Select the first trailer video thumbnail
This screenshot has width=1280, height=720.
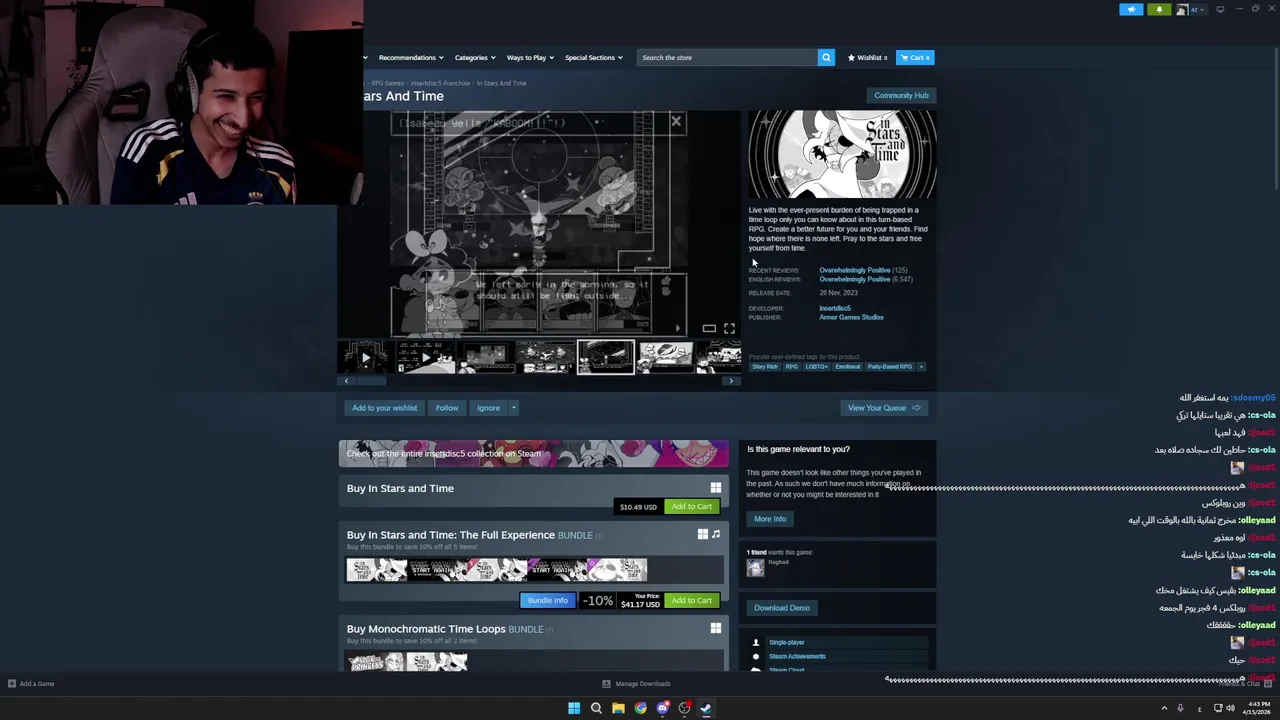pos(365,358)
